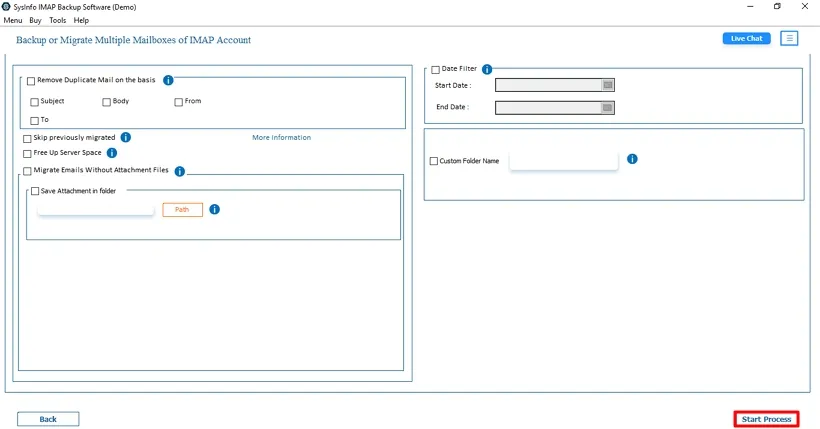The height and width of the screenshot is (429, 820).
Task: Check Skip previously migrated option
Action: coord(27,138)
